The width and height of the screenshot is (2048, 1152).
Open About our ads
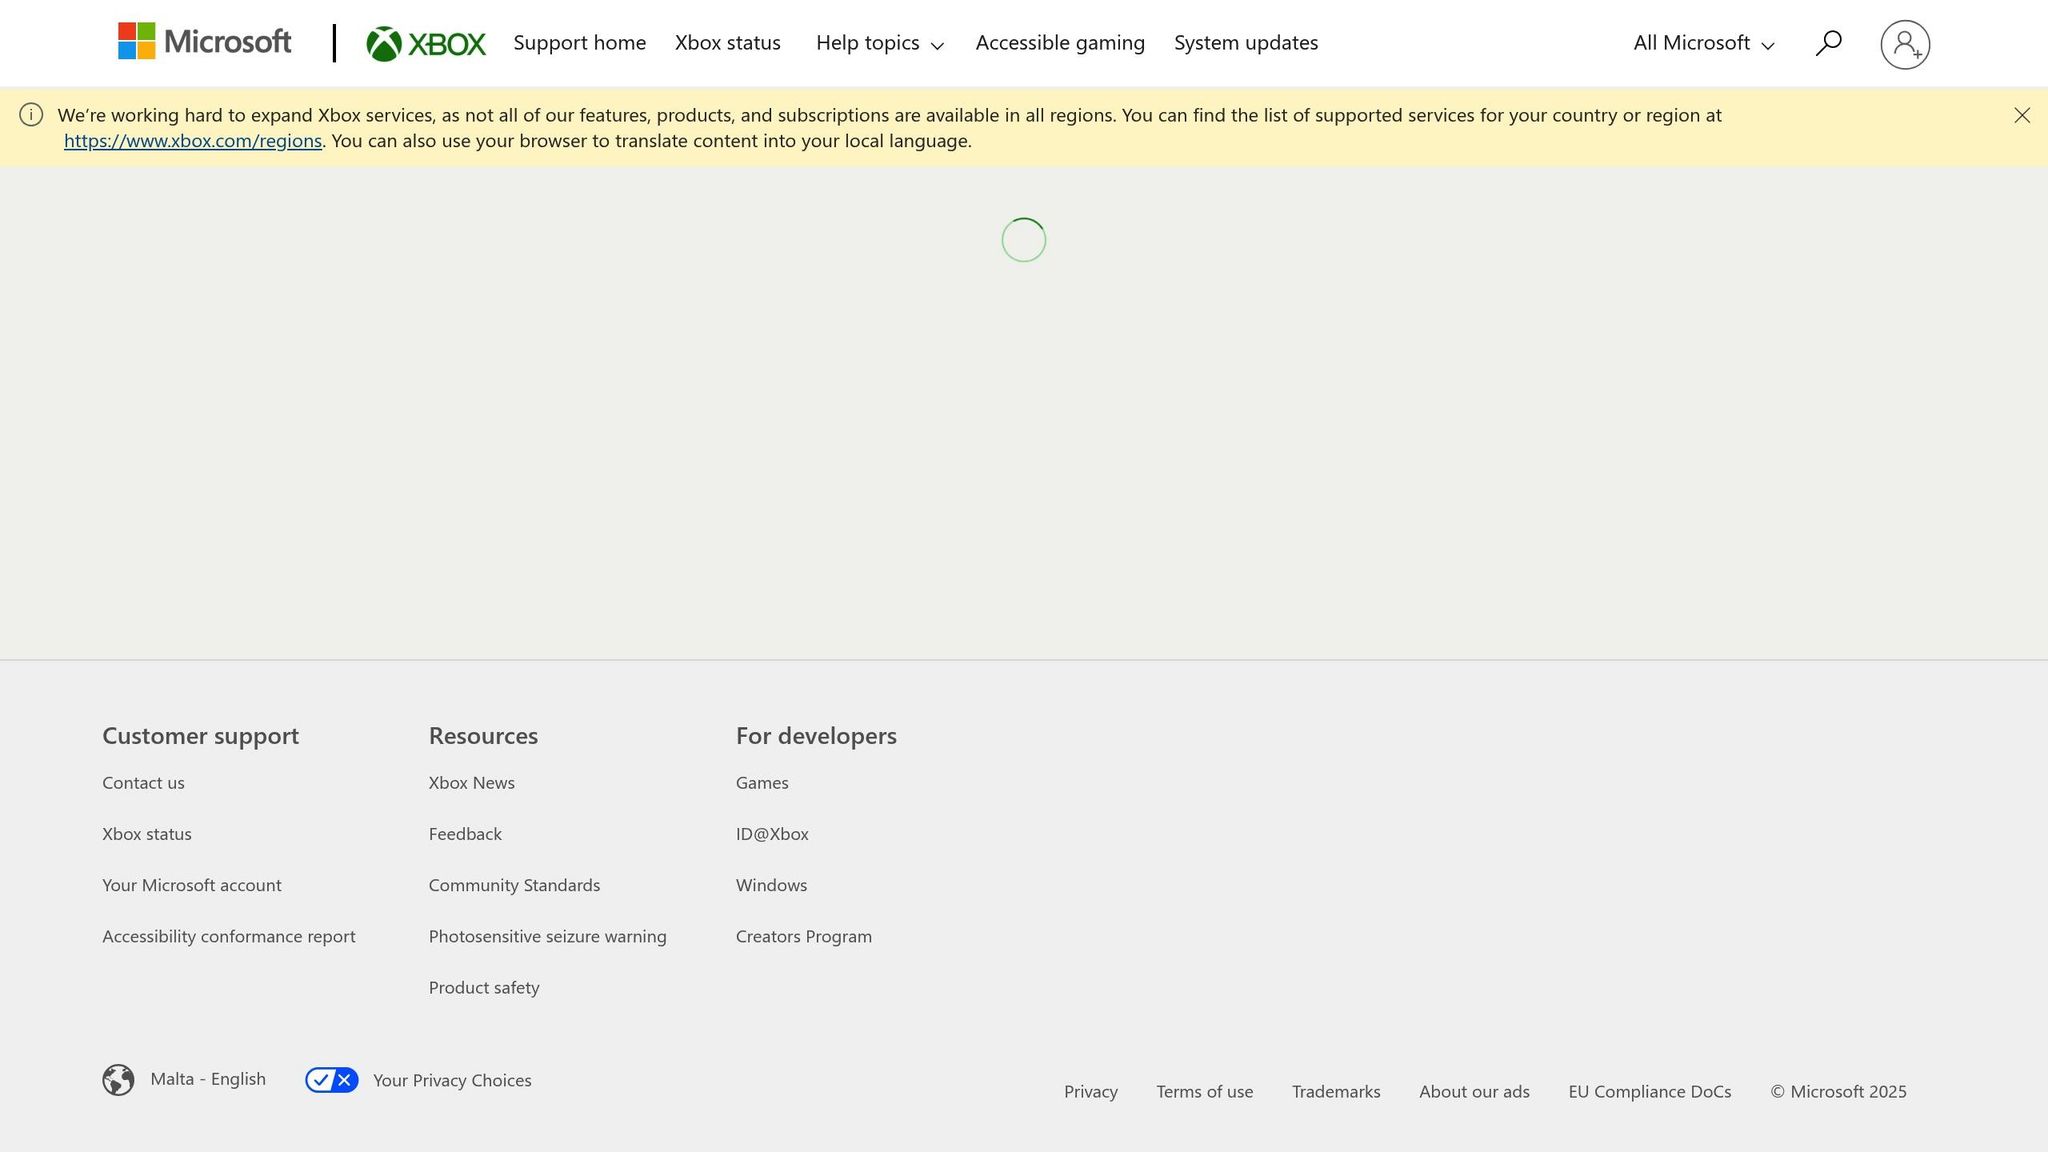click(x=1474, y=1092)
